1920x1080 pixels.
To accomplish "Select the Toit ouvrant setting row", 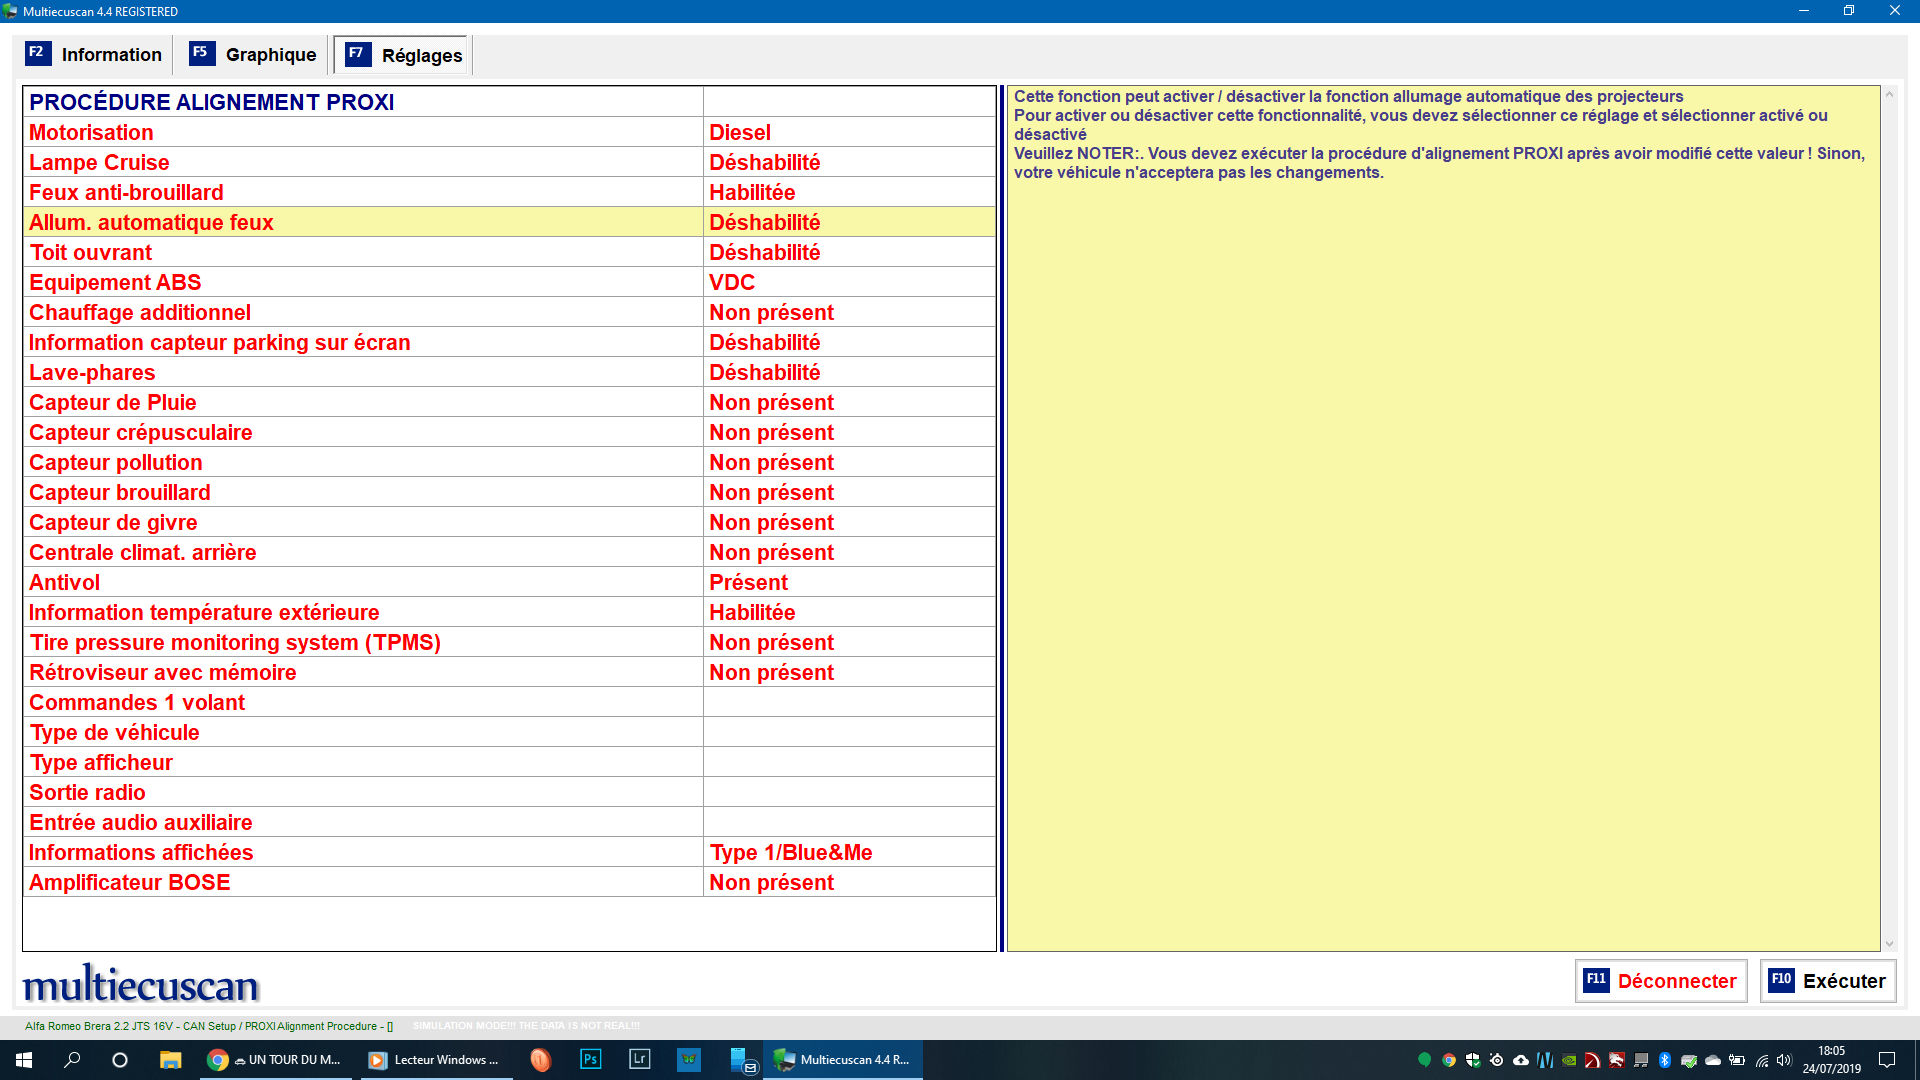I will click(91, 252).
